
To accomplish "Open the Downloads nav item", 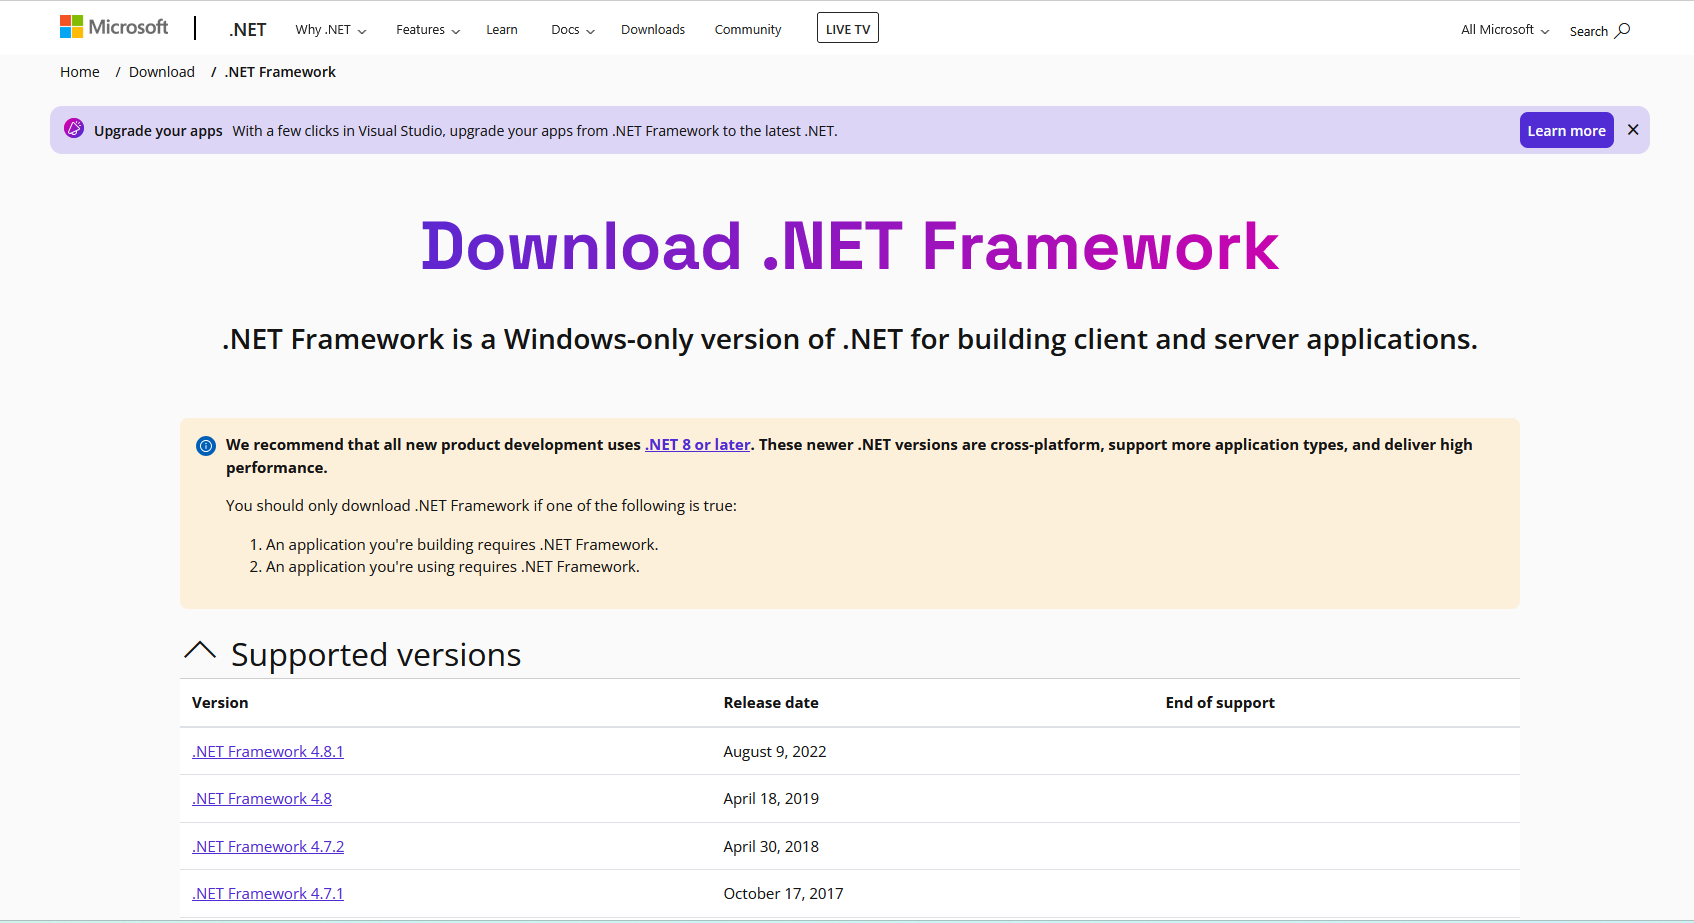I will pos(653,30).
